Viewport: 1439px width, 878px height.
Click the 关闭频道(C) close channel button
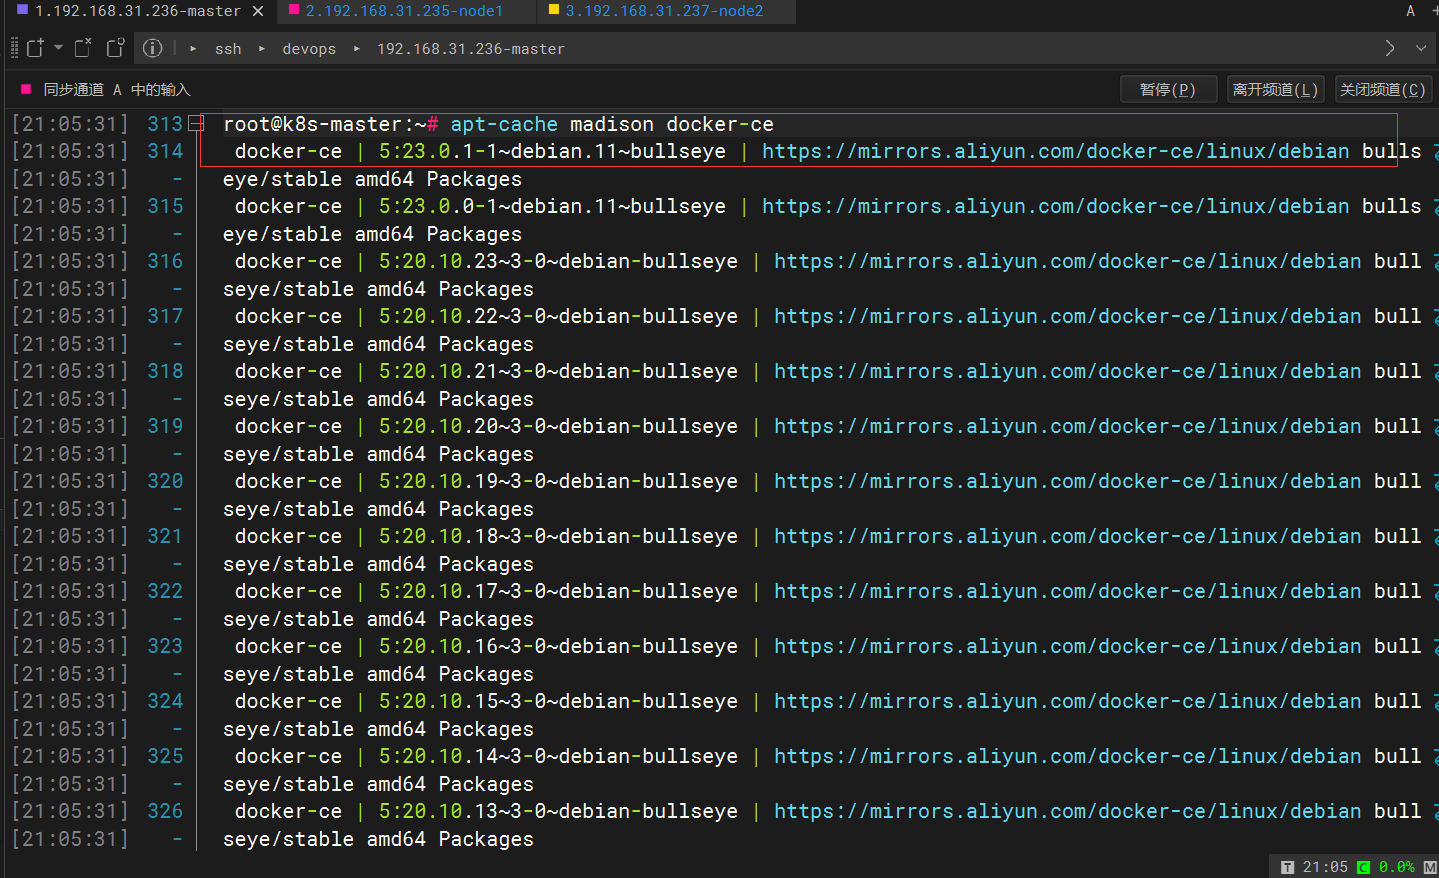(1382, 89)
